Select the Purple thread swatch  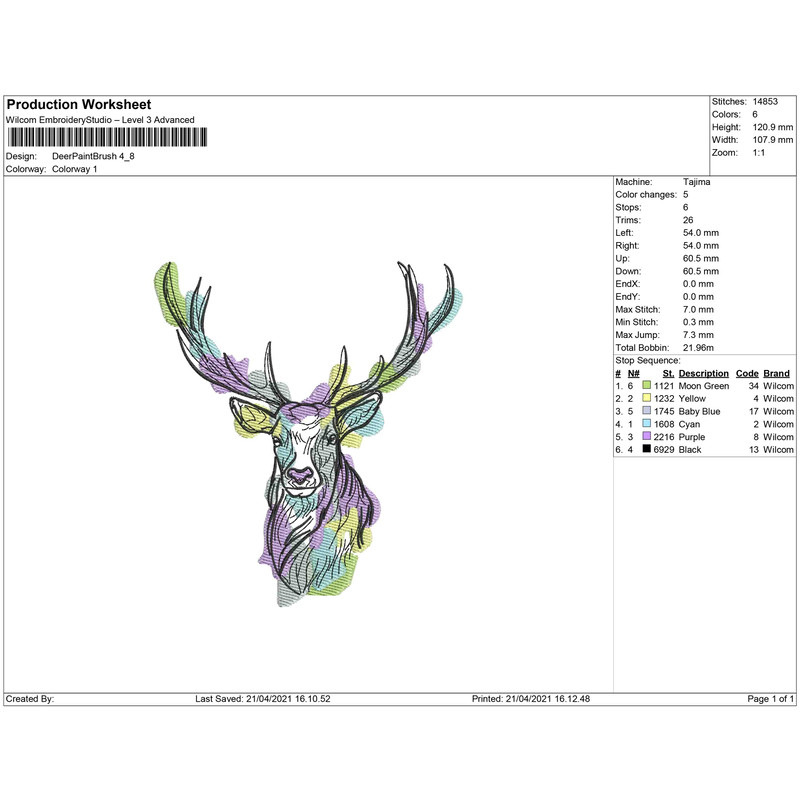[647, 437]
